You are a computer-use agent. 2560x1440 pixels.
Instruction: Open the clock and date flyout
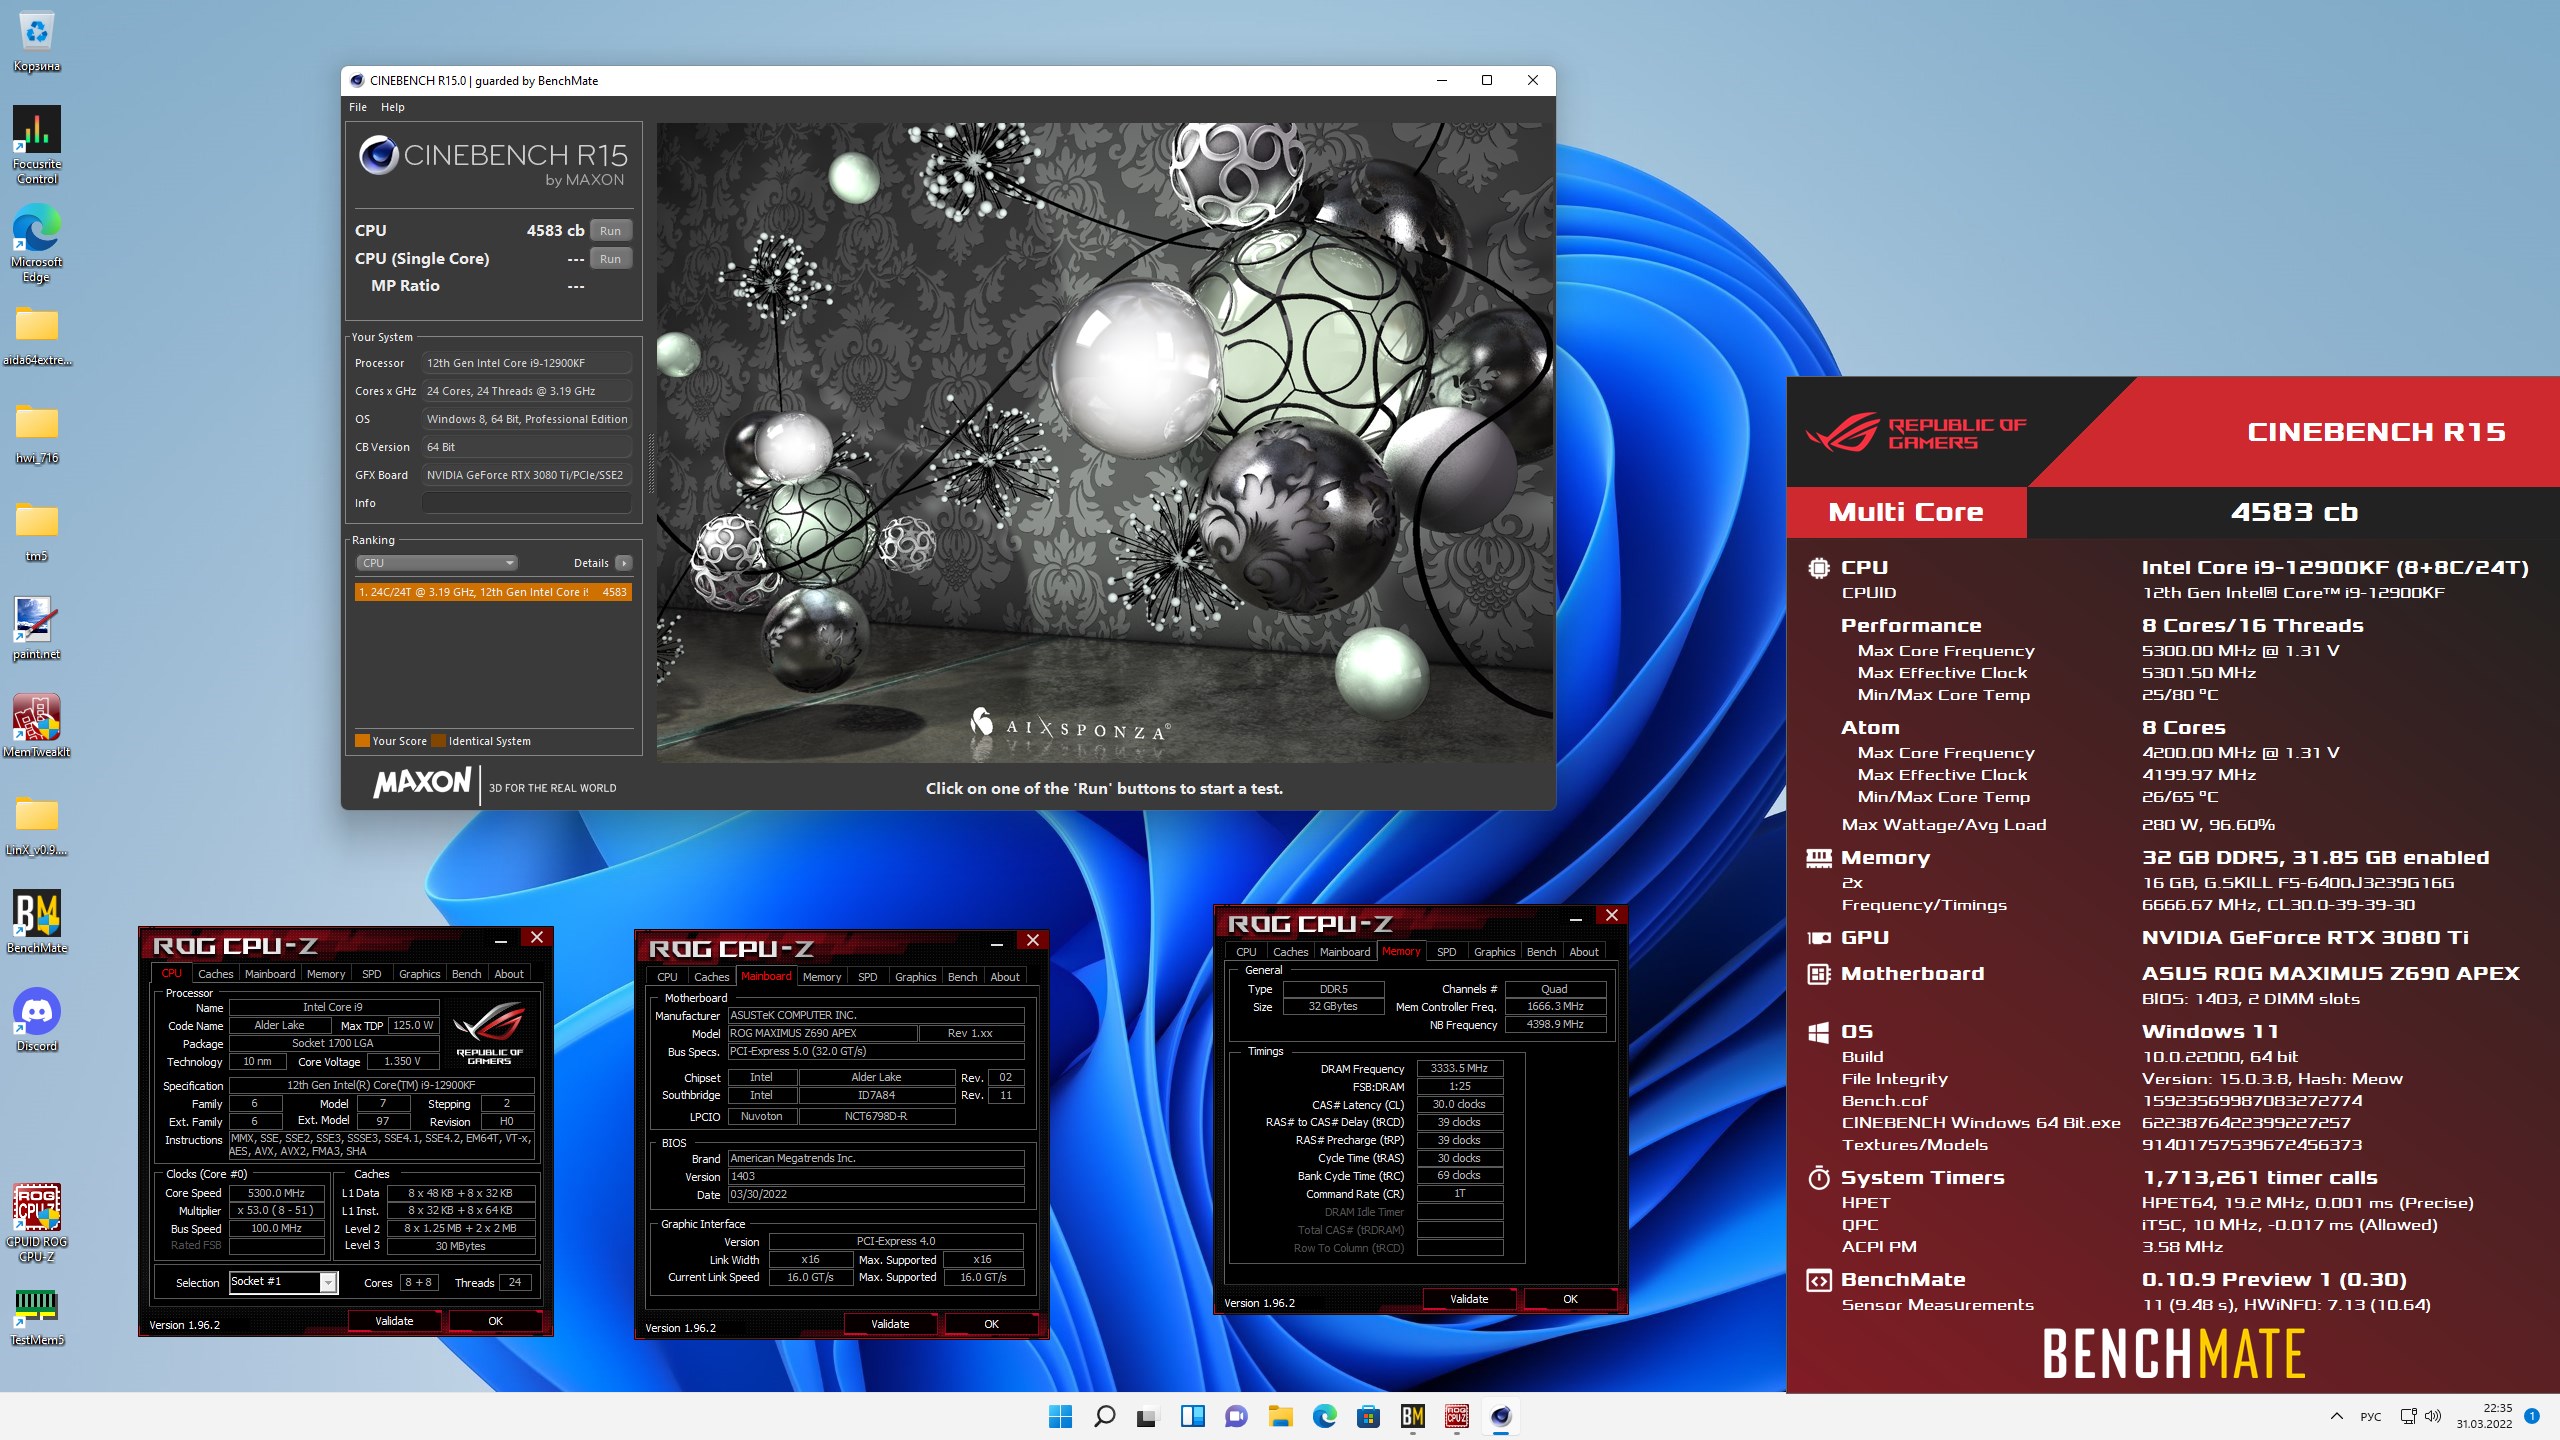[2484, 1416]
